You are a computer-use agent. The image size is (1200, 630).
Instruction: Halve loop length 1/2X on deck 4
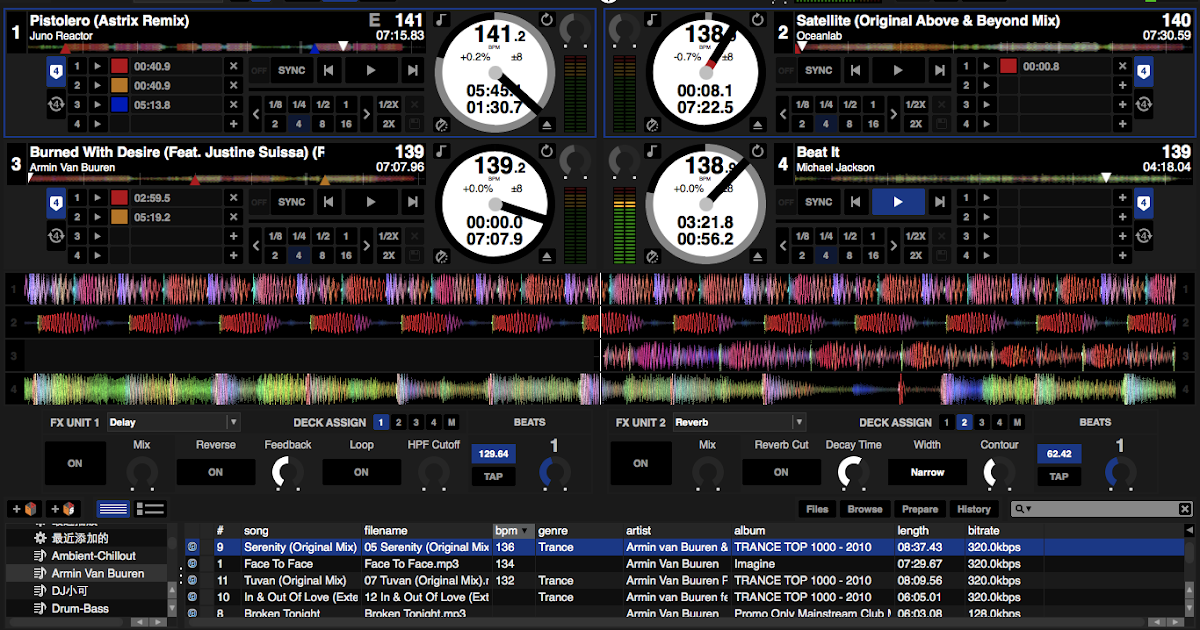tap(914, 236)
